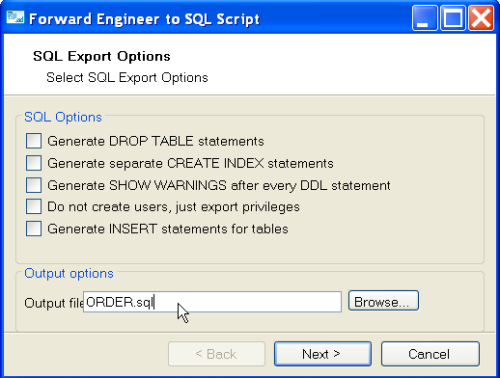Enable Generate DROP TABLE statements checkbox
The height and width of the screenshot is (378, 500).
34,141
